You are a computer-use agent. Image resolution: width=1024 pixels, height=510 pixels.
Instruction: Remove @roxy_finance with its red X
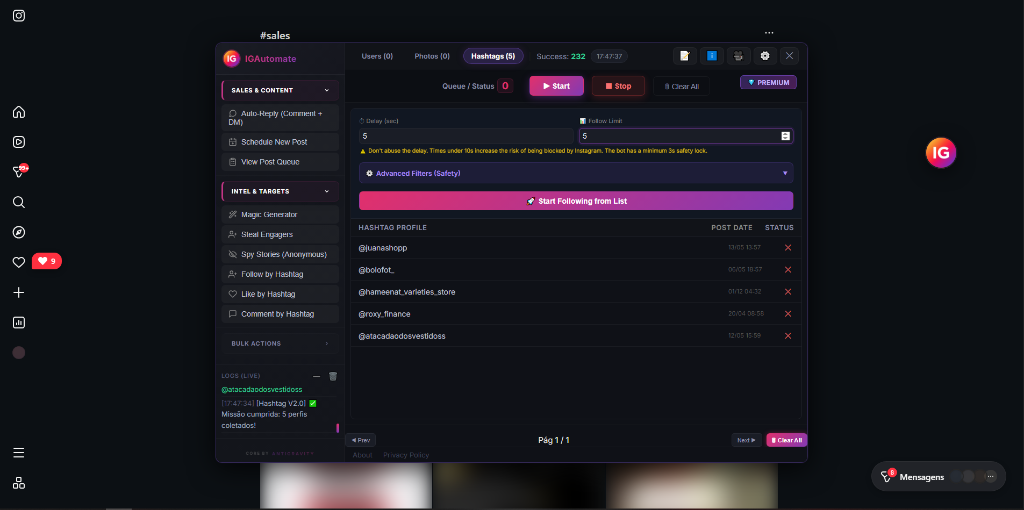(788, 314)
